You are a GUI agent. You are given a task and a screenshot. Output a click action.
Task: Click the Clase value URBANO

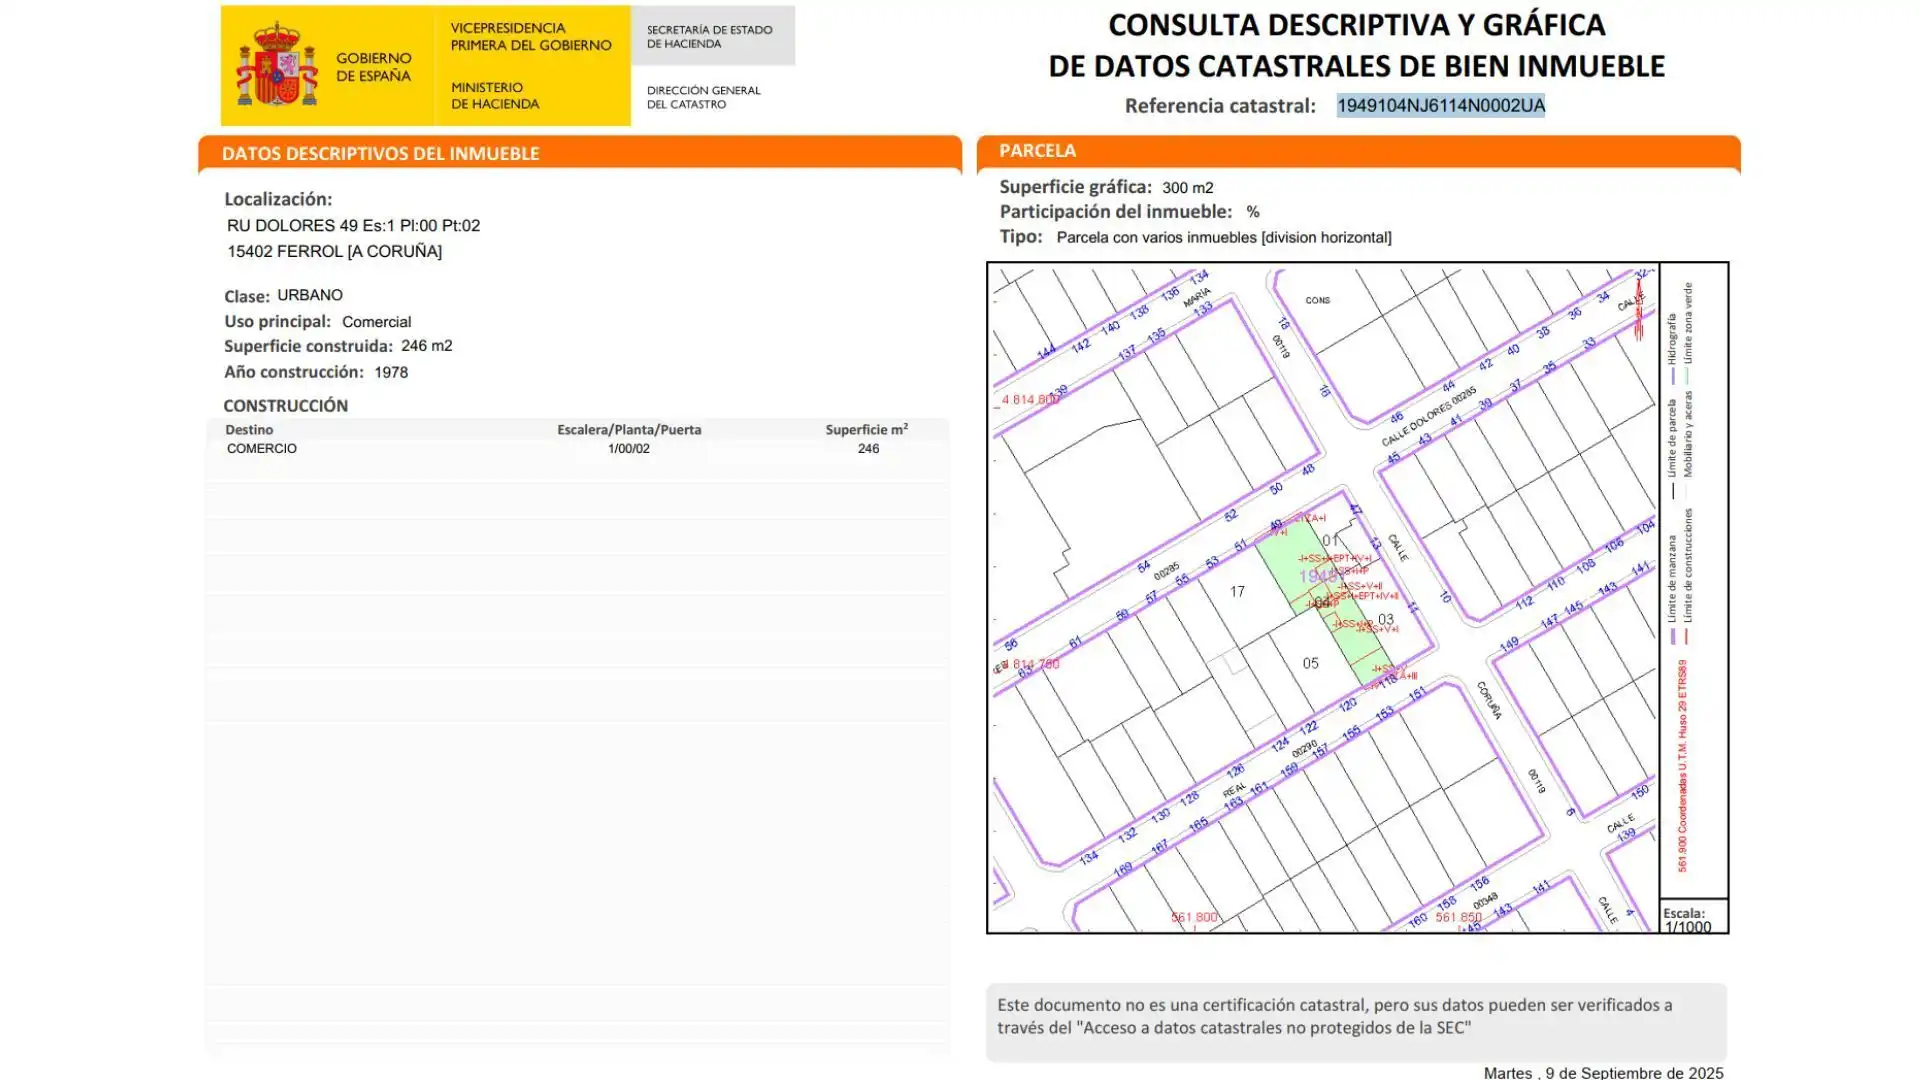[310, 295]
